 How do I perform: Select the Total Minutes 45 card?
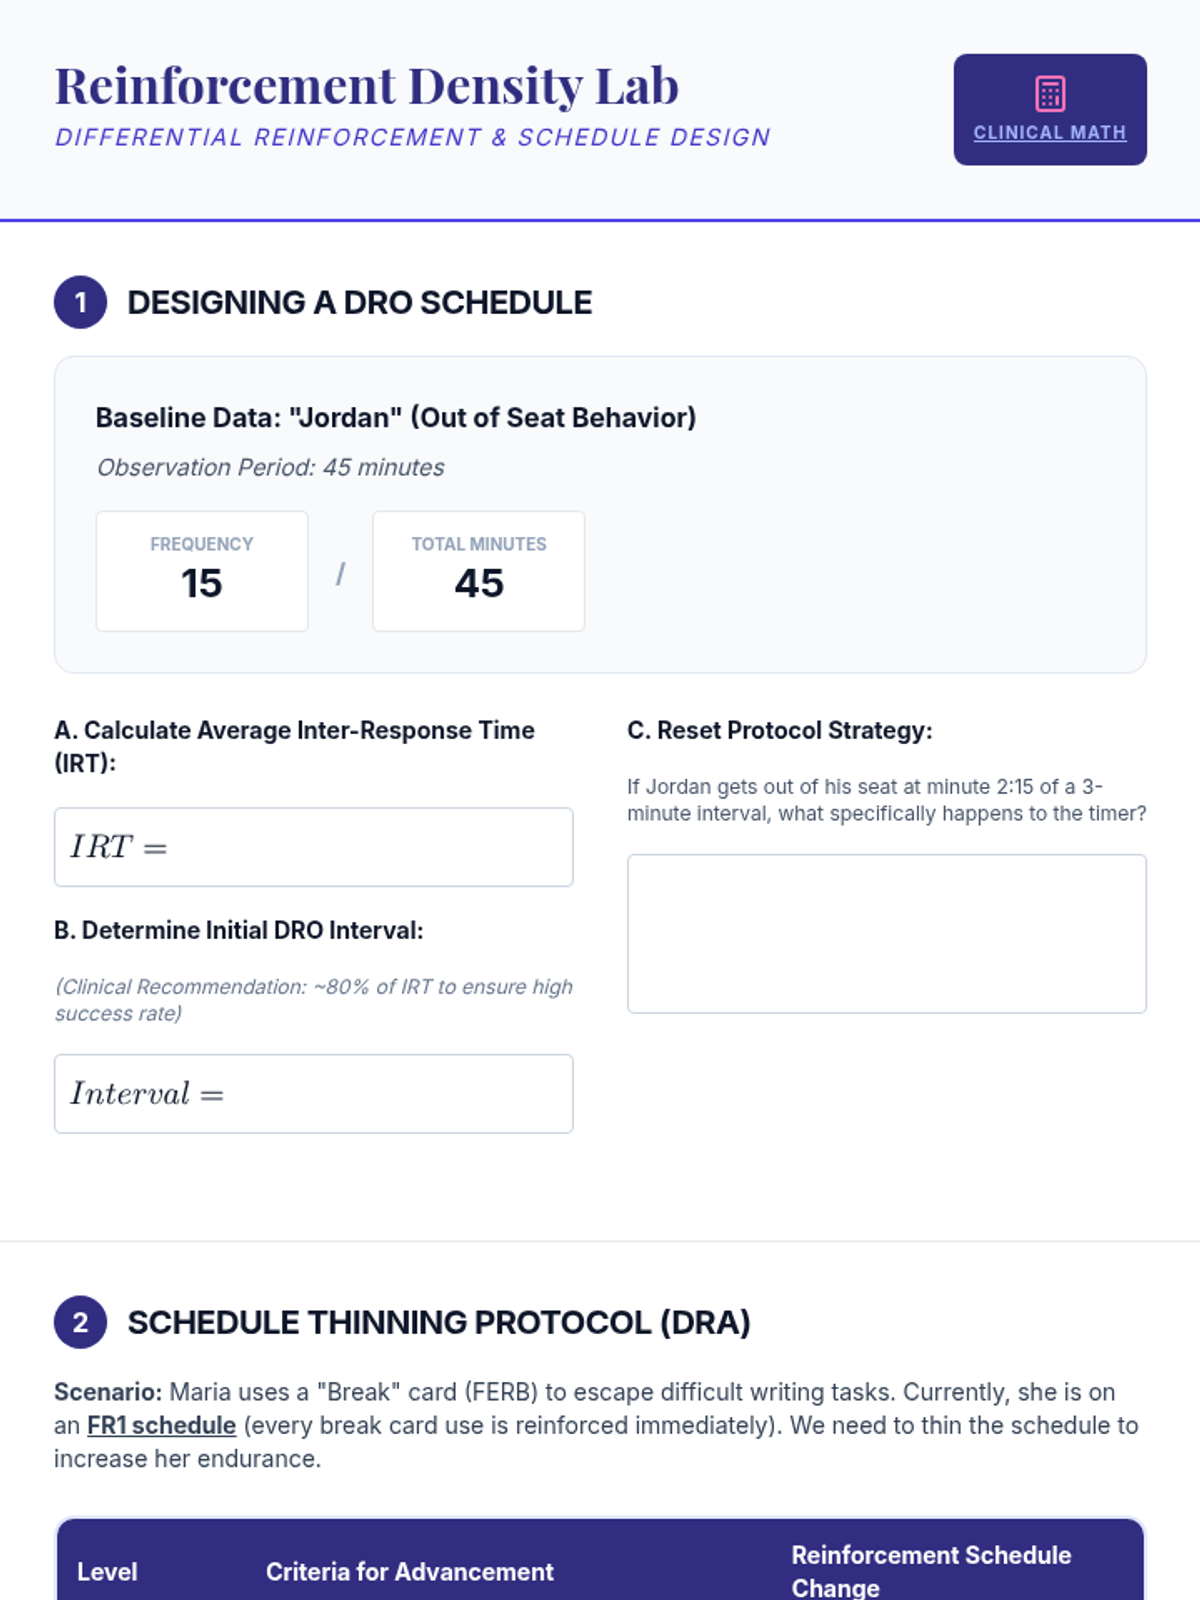point(479,571)
